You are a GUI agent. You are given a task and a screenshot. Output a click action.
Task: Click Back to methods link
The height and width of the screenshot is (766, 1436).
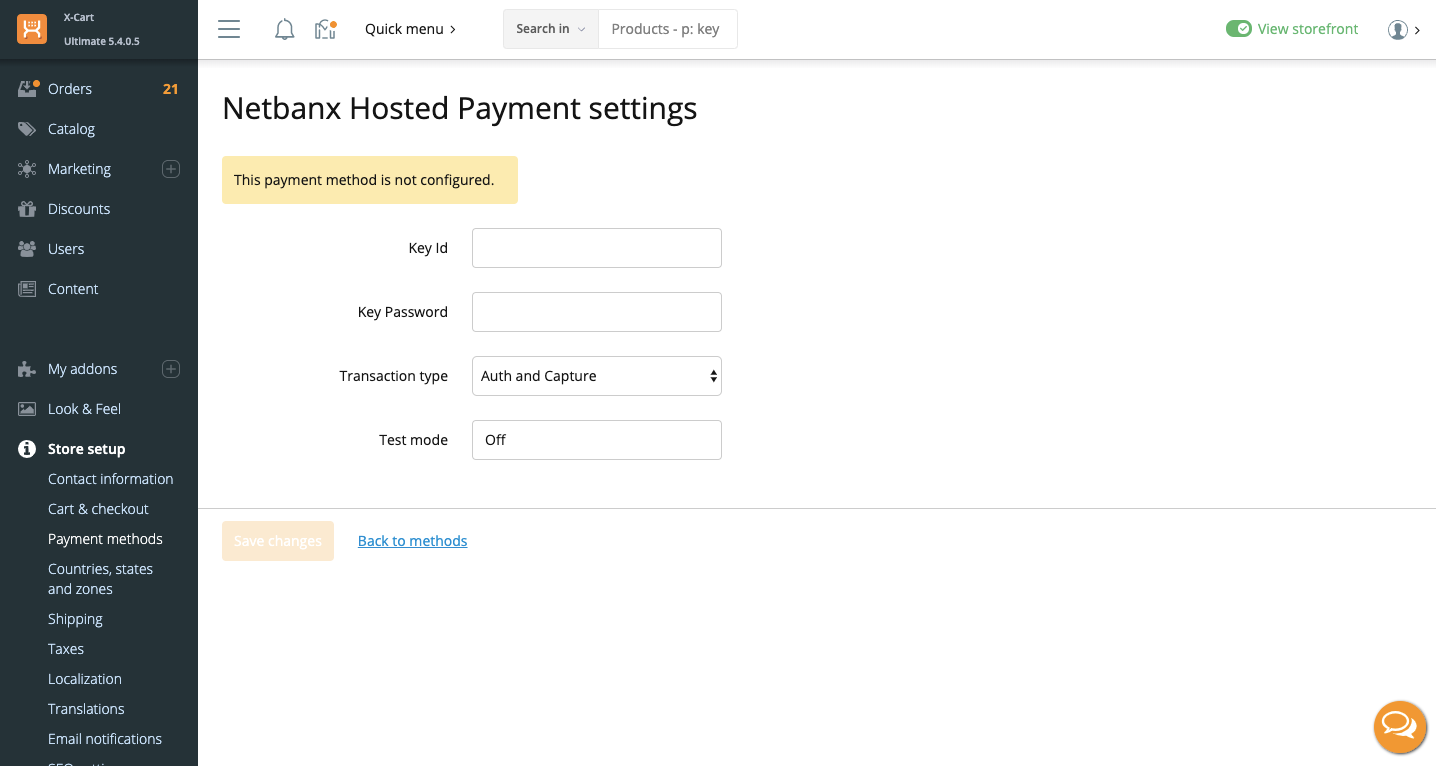(x=412, y=541)
